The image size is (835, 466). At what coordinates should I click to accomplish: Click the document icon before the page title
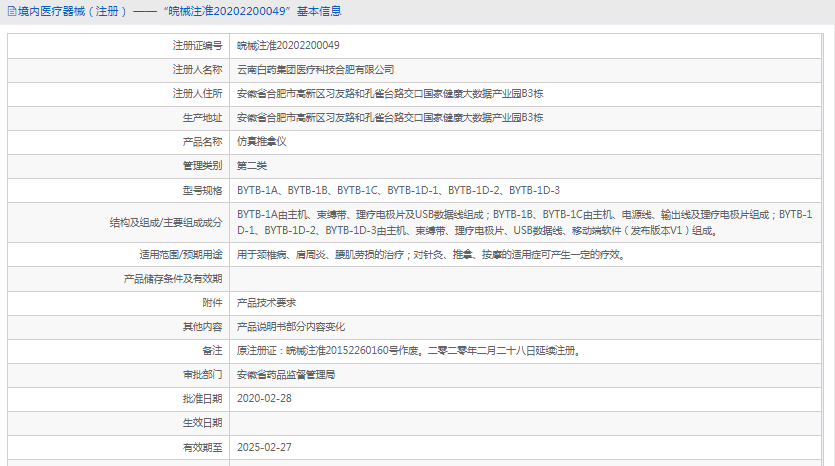point(12,11)
